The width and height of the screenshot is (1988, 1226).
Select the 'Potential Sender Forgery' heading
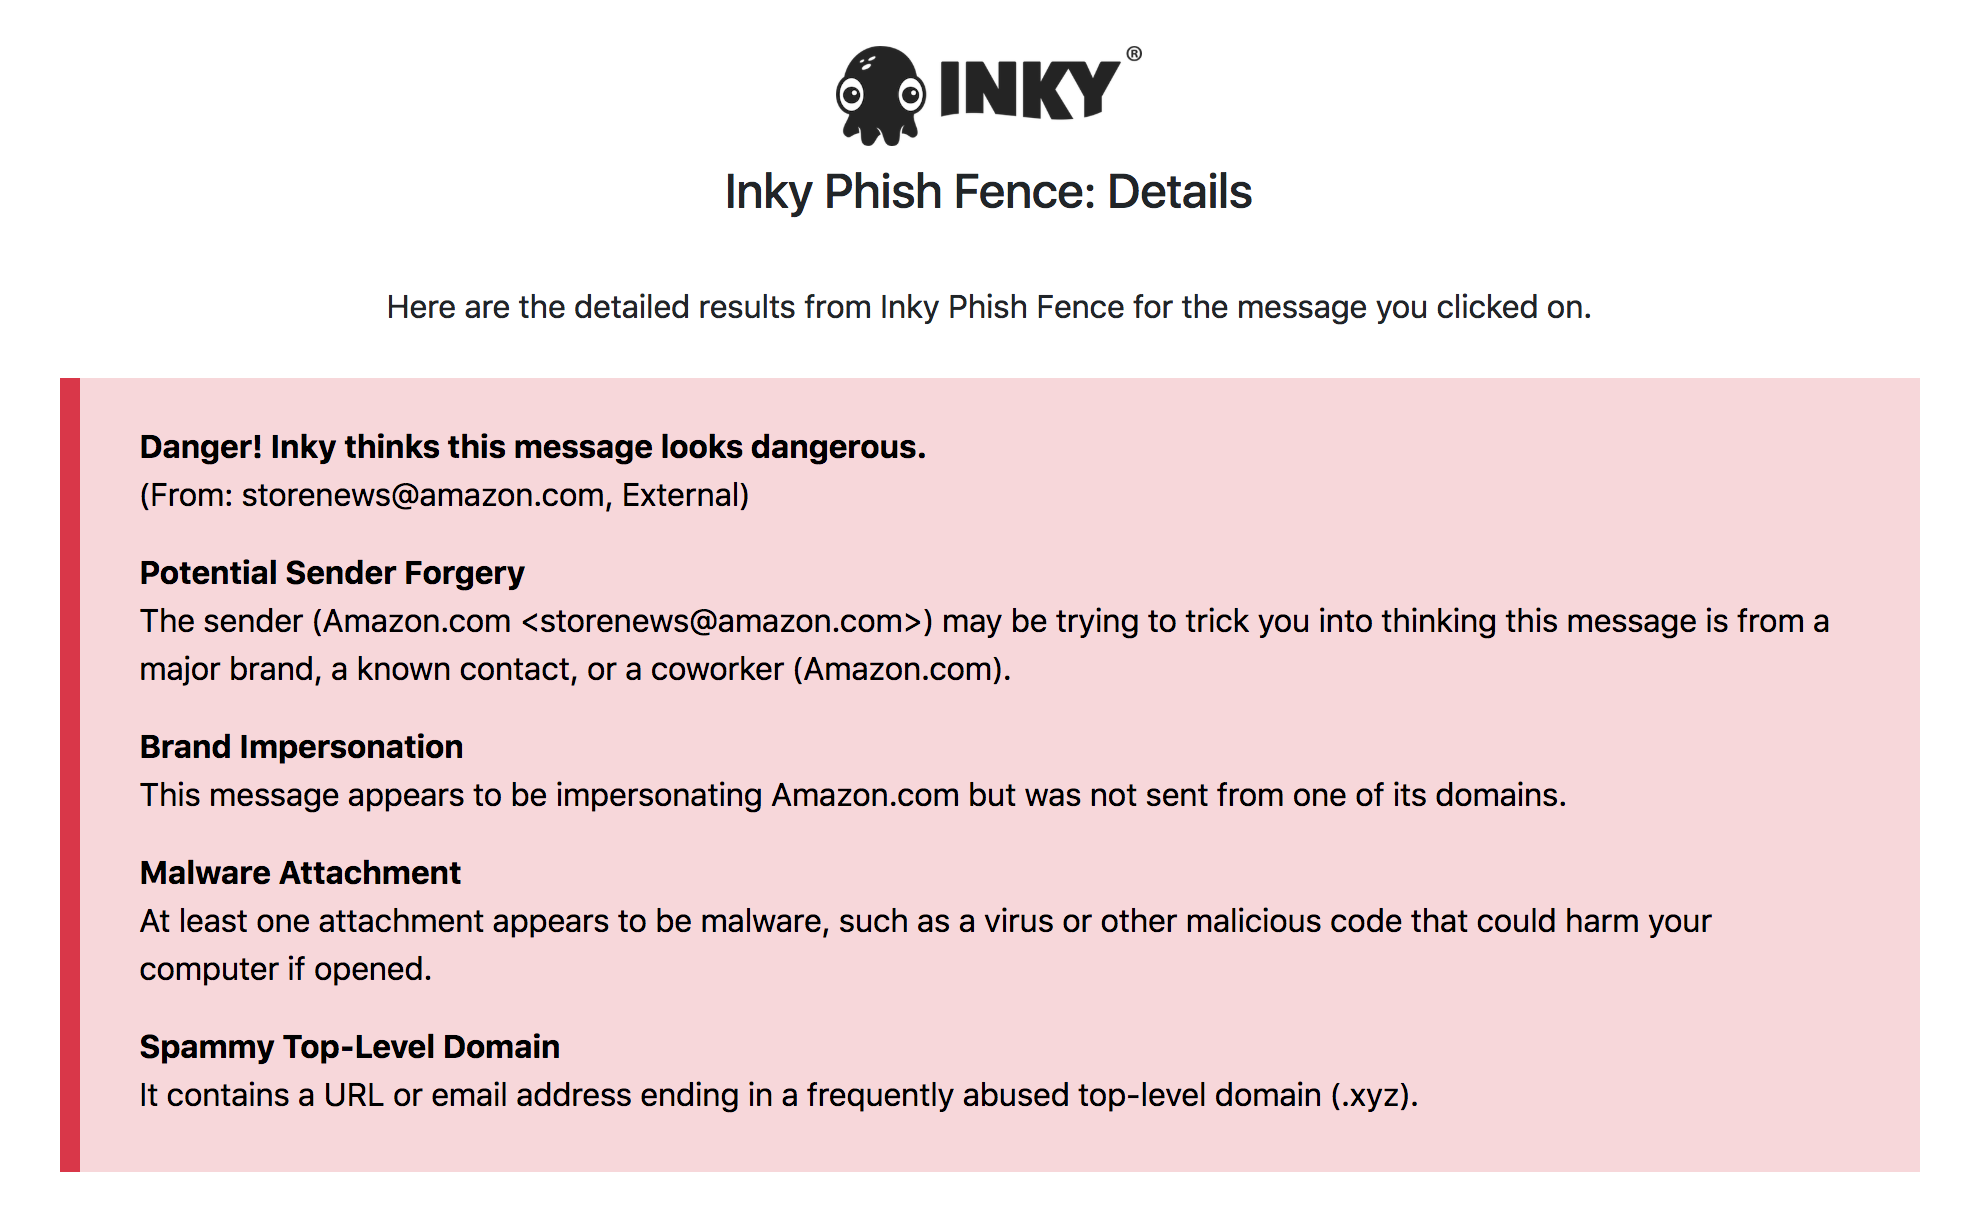pos(332,573)
